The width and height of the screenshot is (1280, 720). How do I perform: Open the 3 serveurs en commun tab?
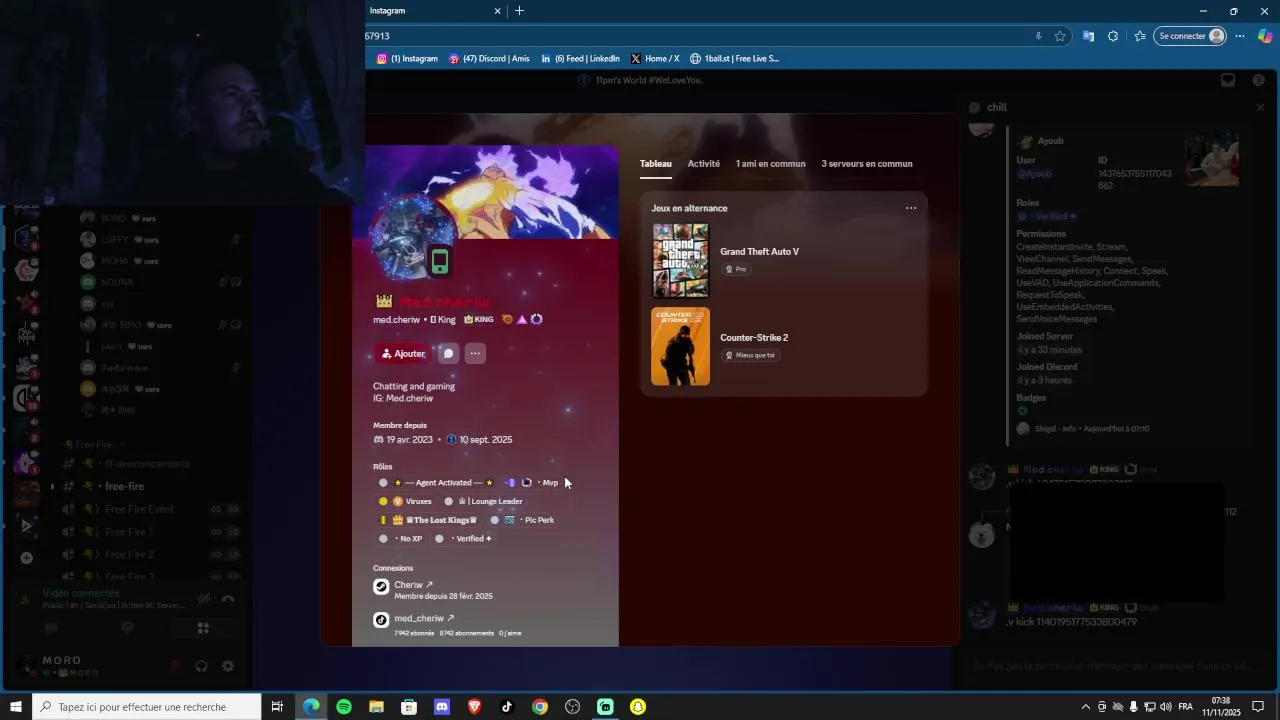point(867,164)
